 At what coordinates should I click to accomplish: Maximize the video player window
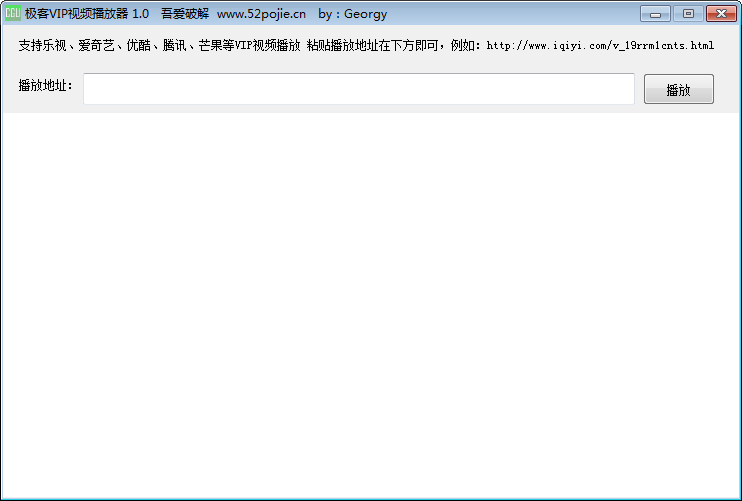pyautogui.click(x=688, y=14)
